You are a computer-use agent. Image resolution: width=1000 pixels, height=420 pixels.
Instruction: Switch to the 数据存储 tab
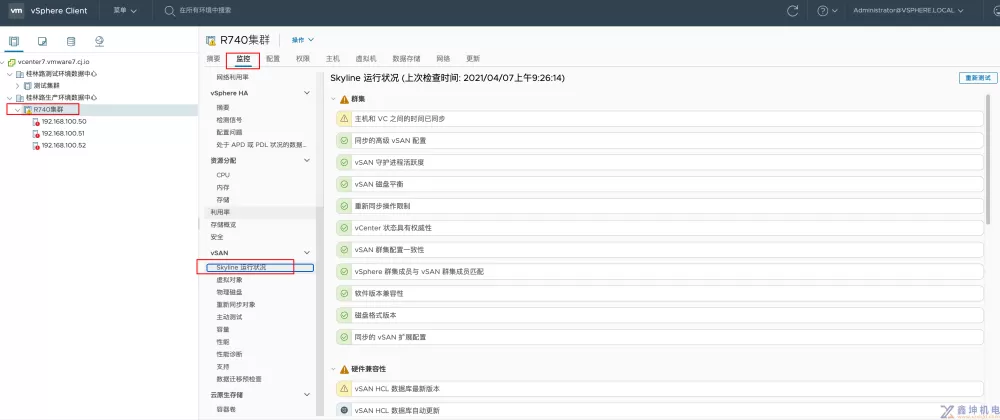[406, 59]
